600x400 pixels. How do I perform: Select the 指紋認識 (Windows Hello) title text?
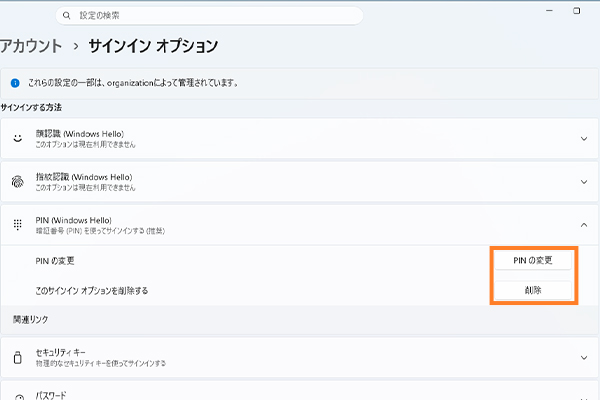click(x=84, y=177)
